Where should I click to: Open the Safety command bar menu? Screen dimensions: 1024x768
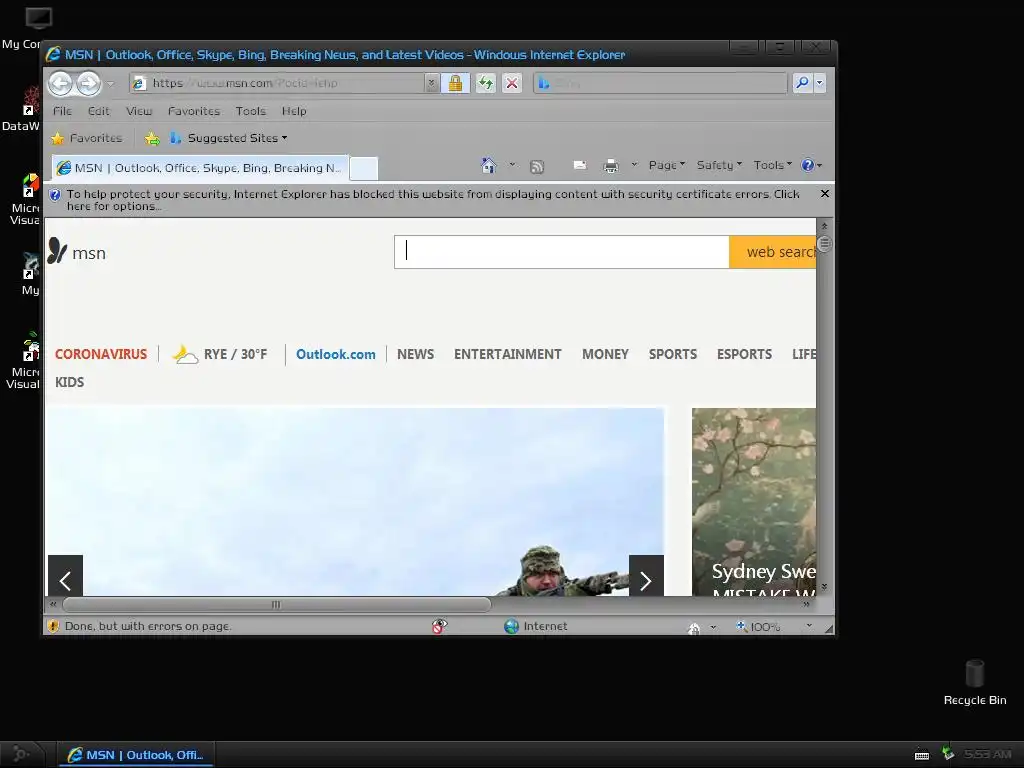[x=719, y=165]
